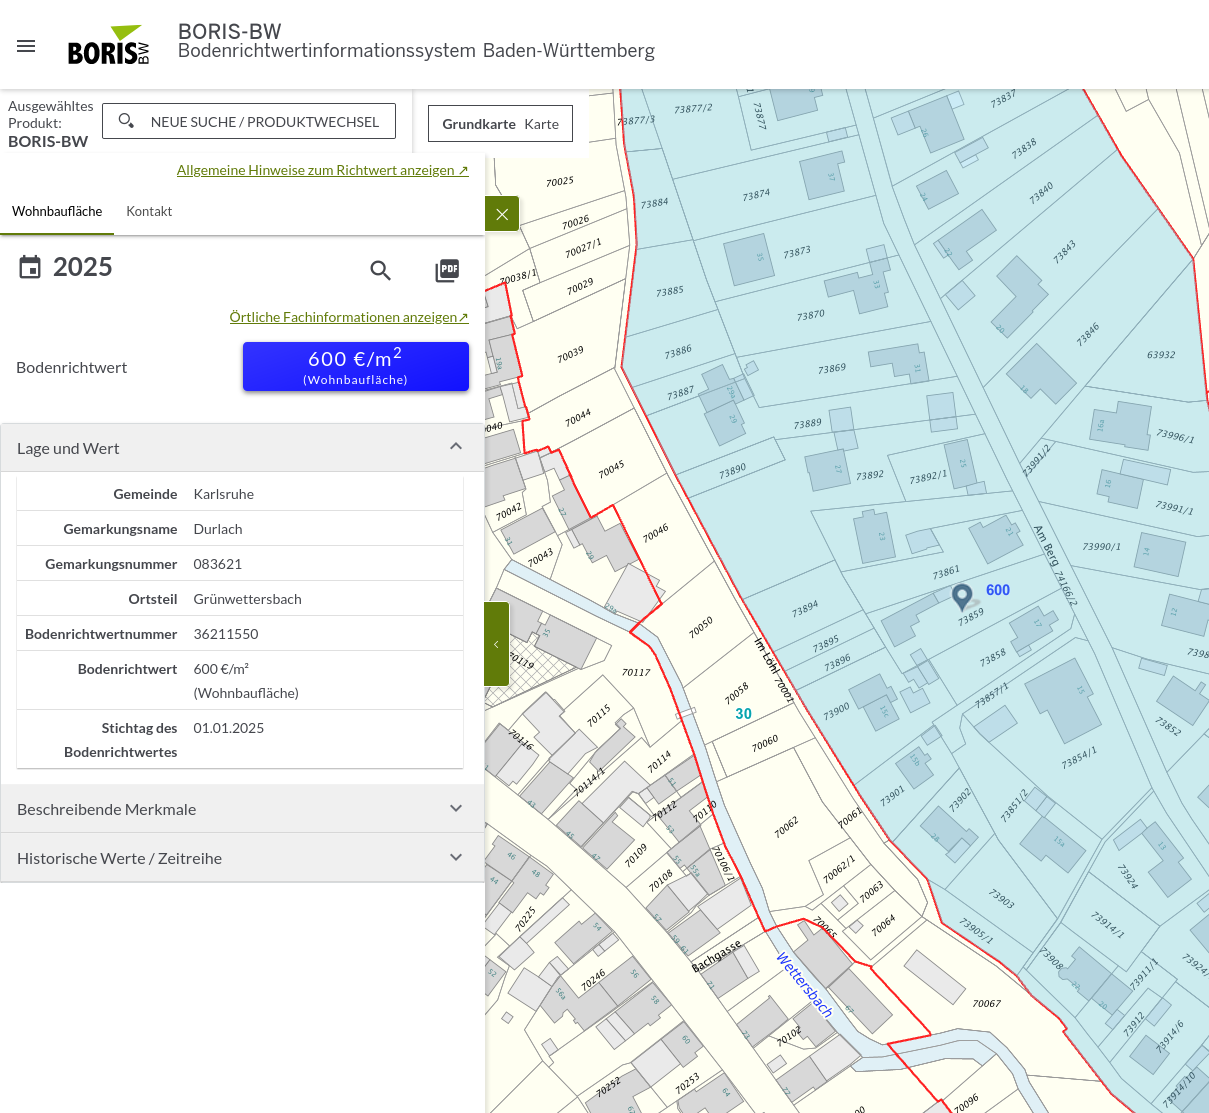Viewport: 1209px width, 1113px height.
Task: Open the Kontakt tab
Action: click(x=149, y=211)
